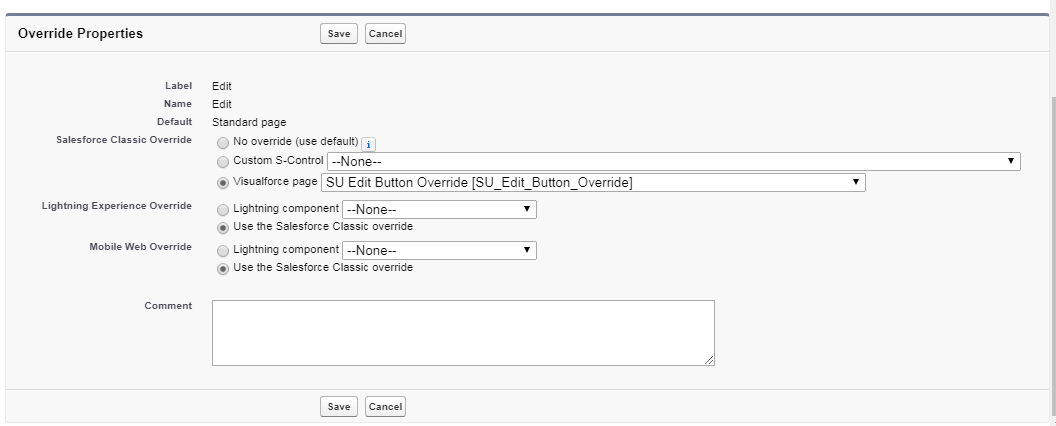Open the Custom S-Control dropdown
Screen dimensions: 1056x426
673,161
